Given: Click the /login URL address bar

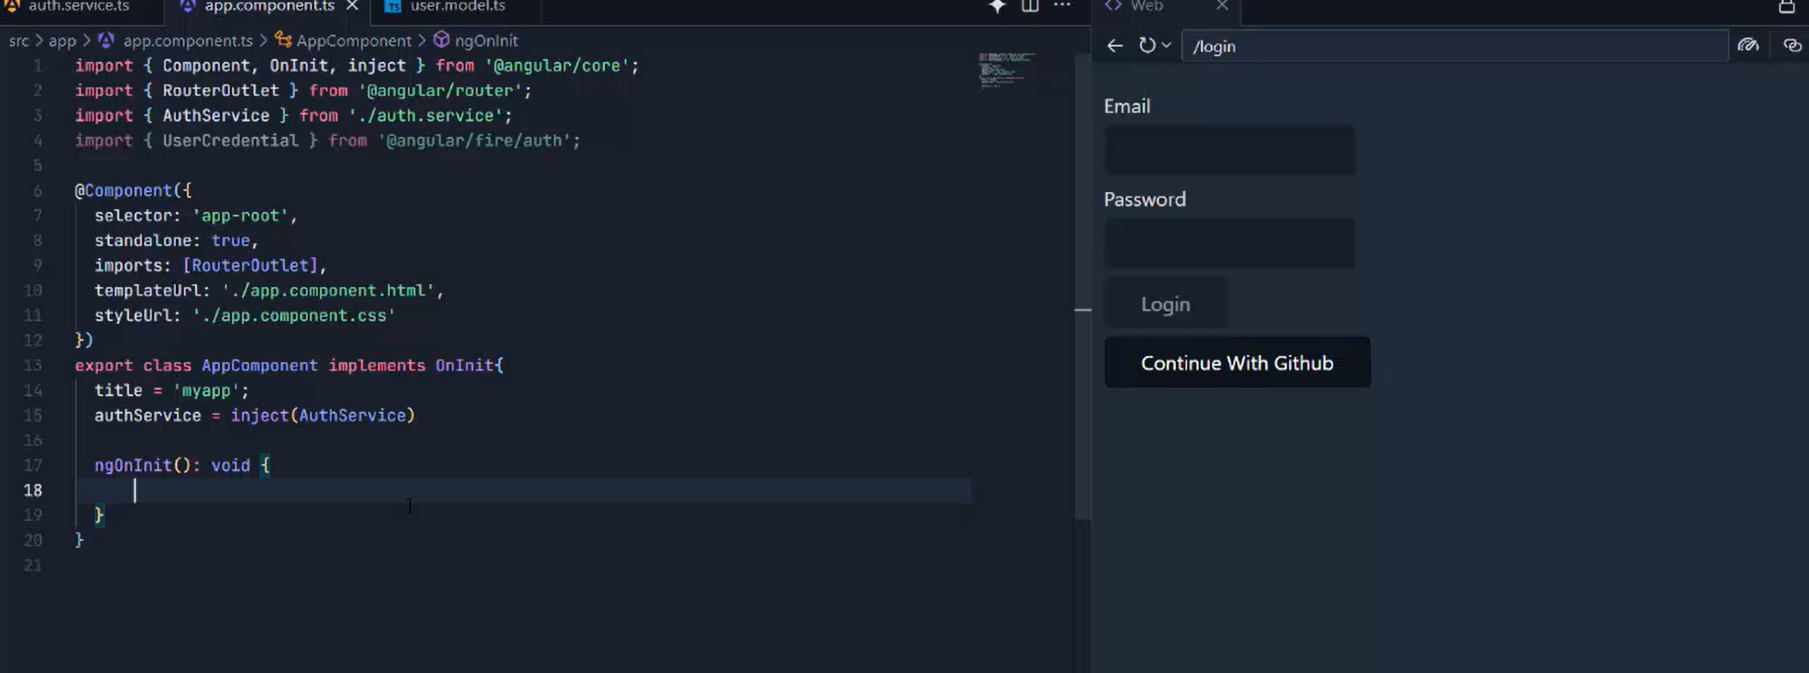Looking at the screenshot, I should point(1455,46).
